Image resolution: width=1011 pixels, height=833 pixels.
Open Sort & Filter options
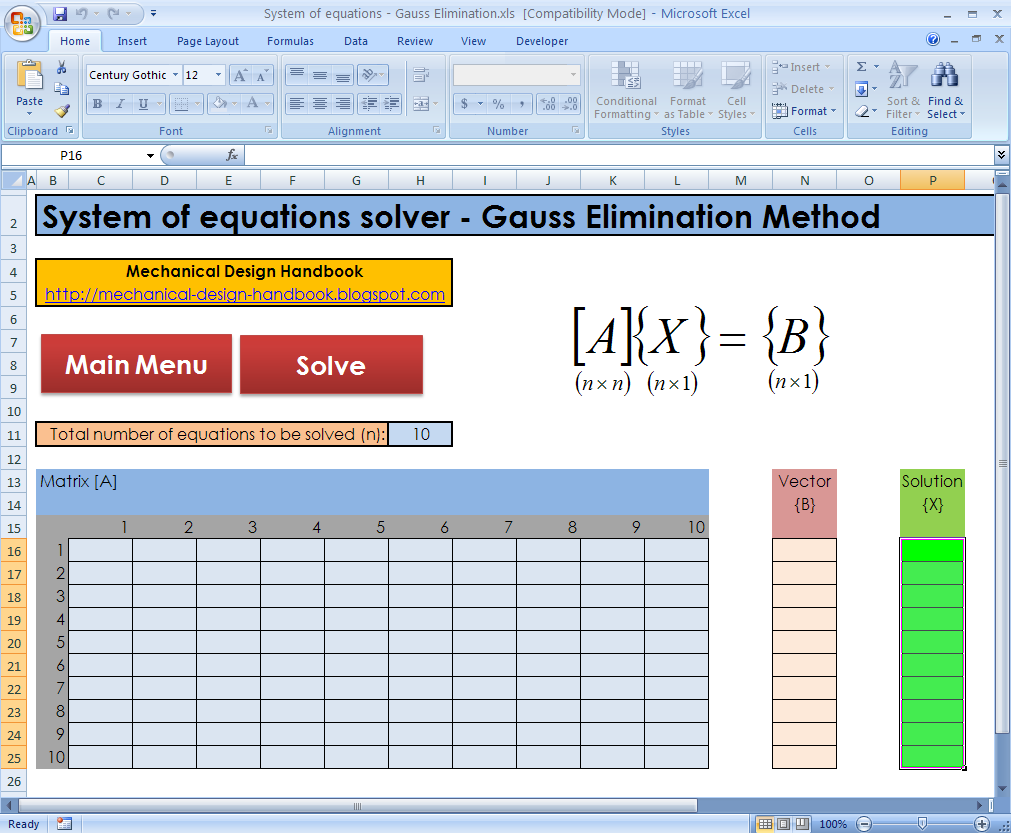point(902,90)
